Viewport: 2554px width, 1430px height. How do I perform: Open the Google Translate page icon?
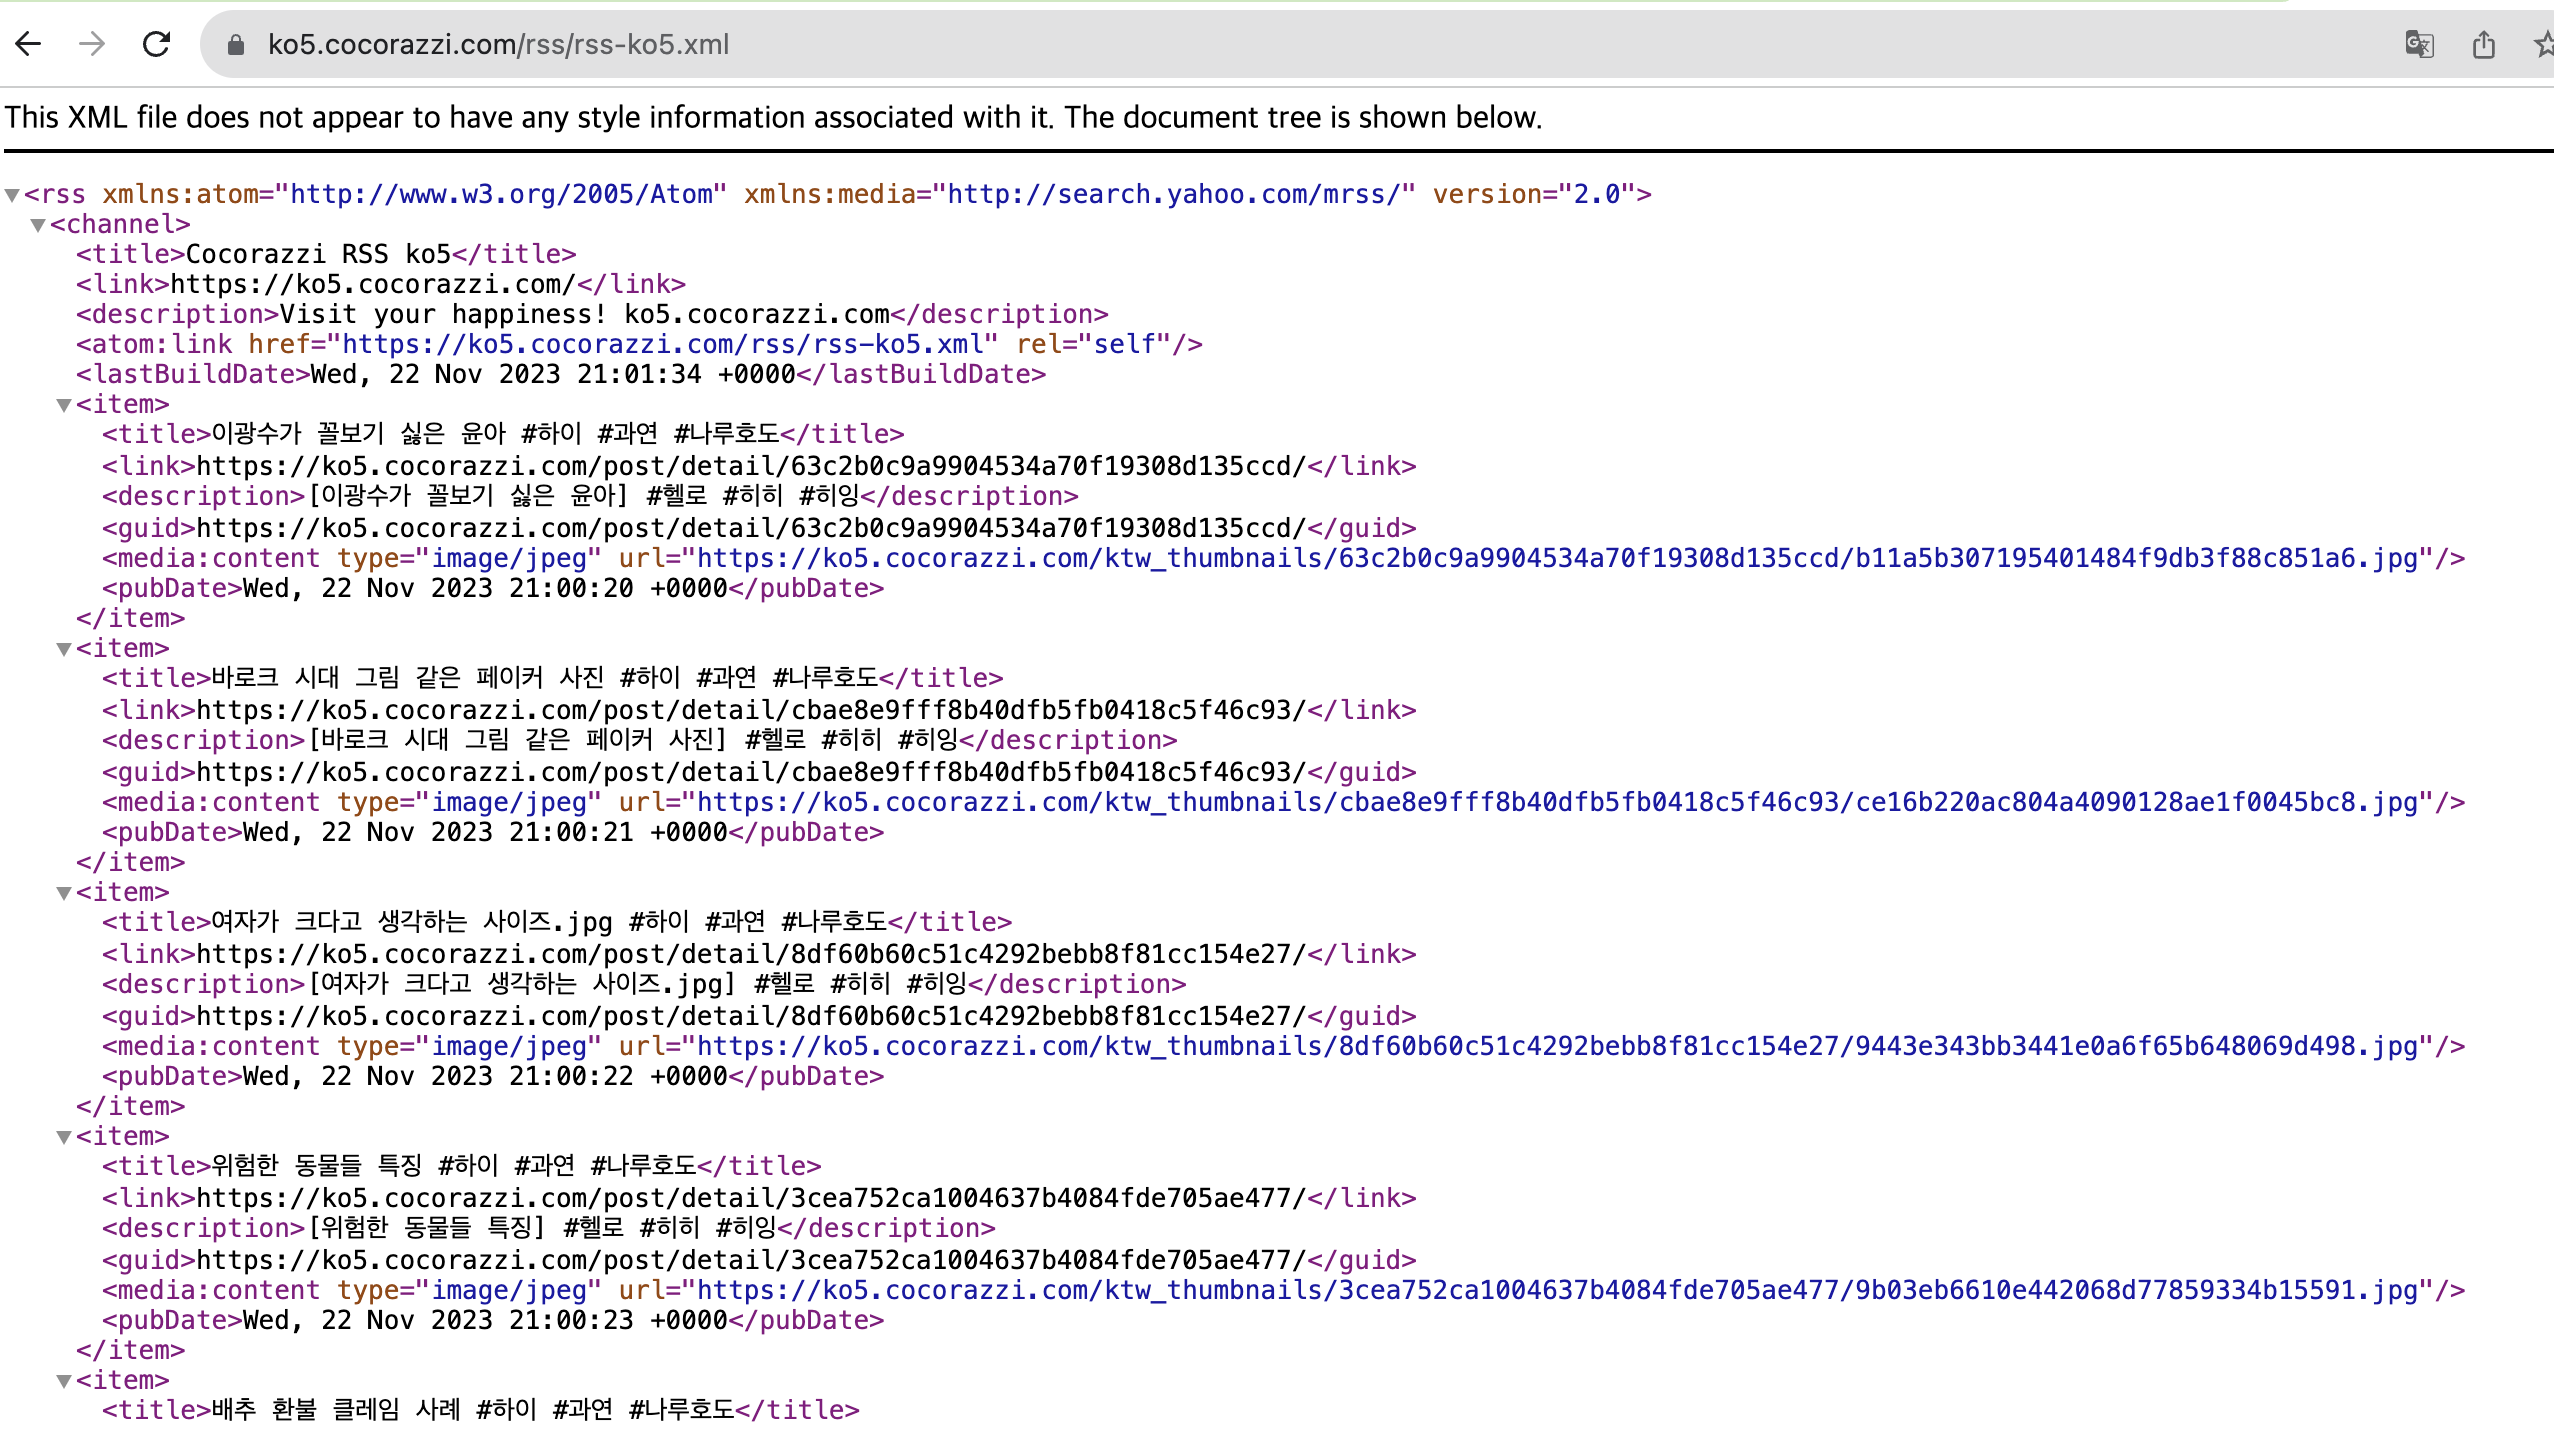2418,45
